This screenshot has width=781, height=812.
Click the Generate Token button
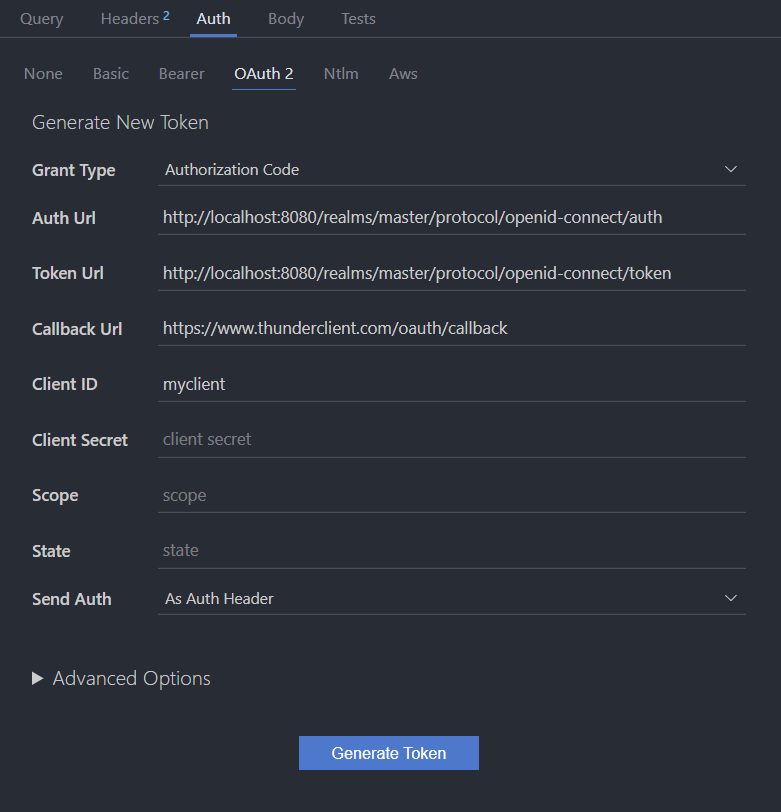[388, 753]
